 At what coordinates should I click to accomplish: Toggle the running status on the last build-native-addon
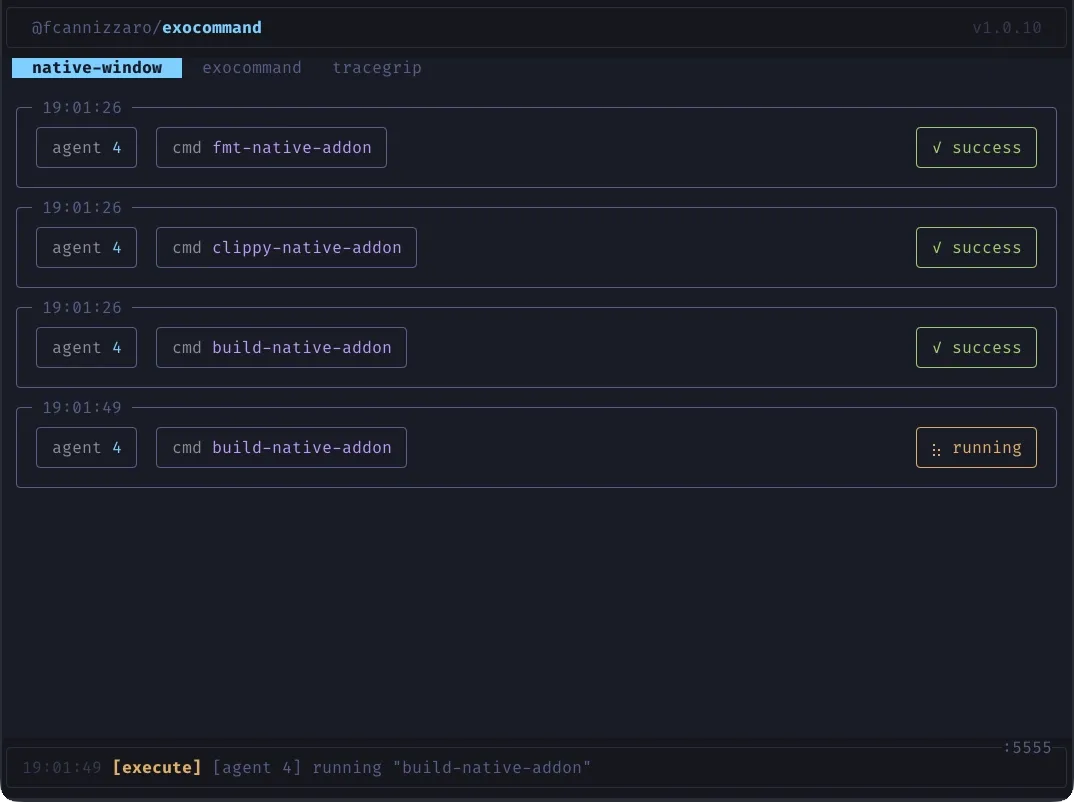(976, 448)
